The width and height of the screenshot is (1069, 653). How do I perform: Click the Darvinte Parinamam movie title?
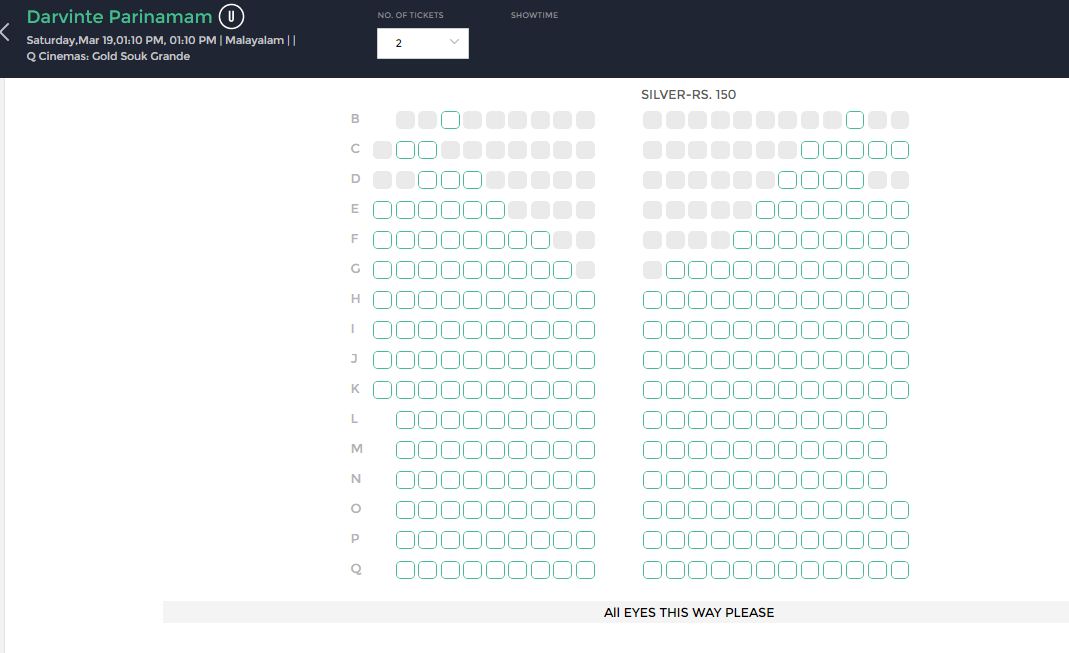(119, 17)
